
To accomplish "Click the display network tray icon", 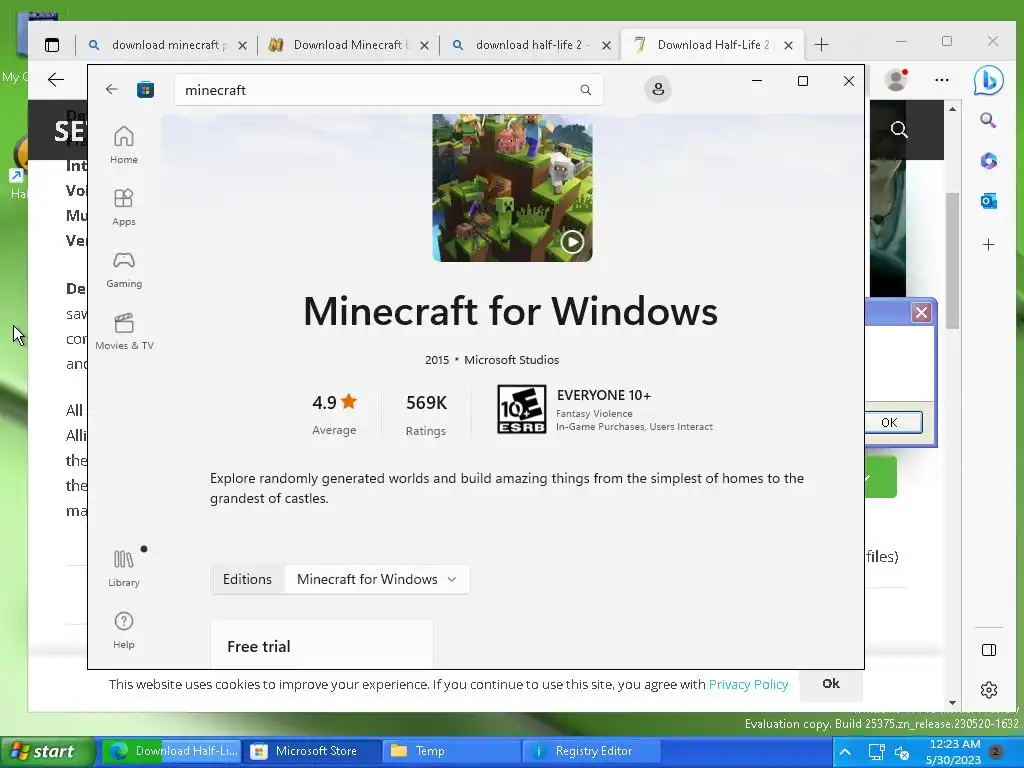I will click(876, 752).
